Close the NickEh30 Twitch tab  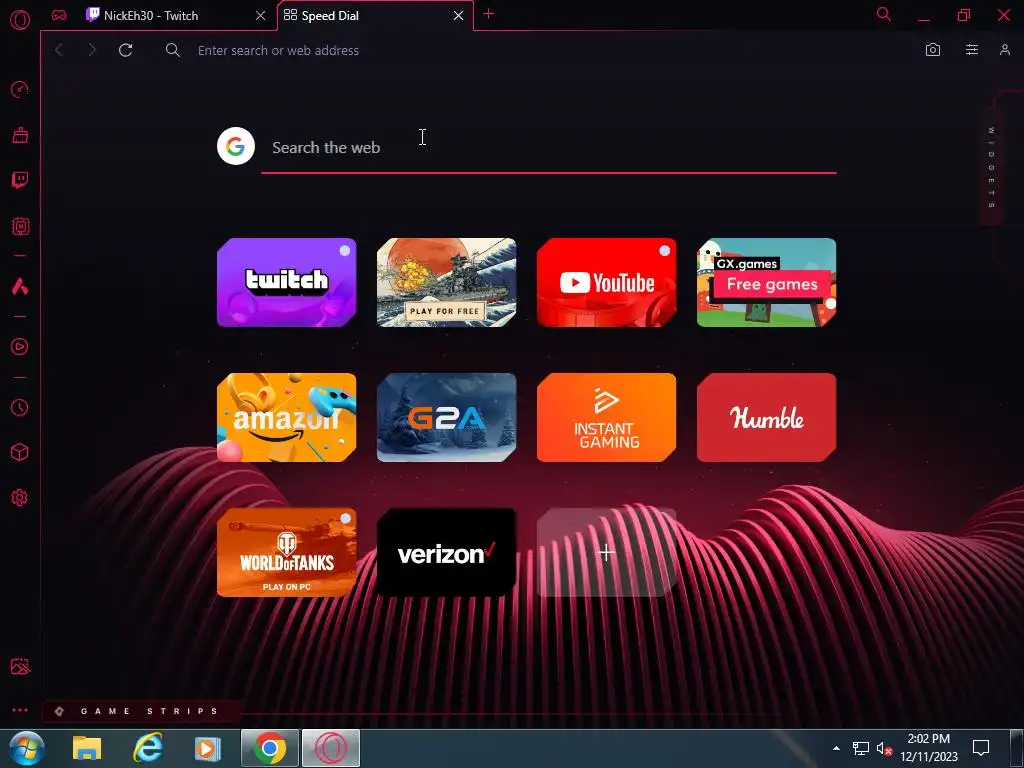[x=261, y=16]
